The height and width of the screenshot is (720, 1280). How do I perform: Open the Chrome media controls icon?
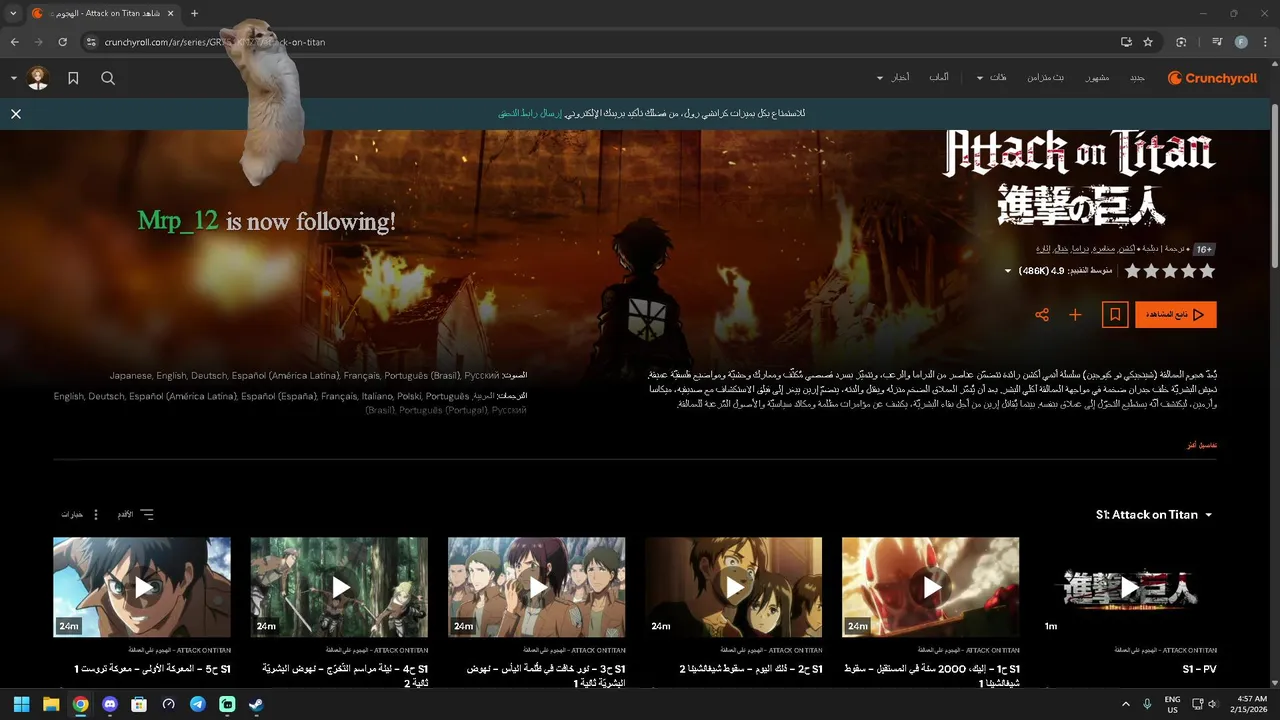click(x=1217, y=42)
